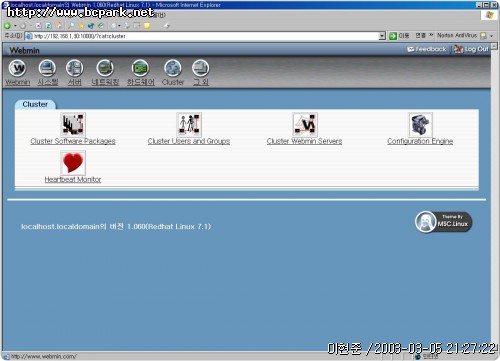
Task: Open the 그 외 (Others) category icon
Action: 201,68
